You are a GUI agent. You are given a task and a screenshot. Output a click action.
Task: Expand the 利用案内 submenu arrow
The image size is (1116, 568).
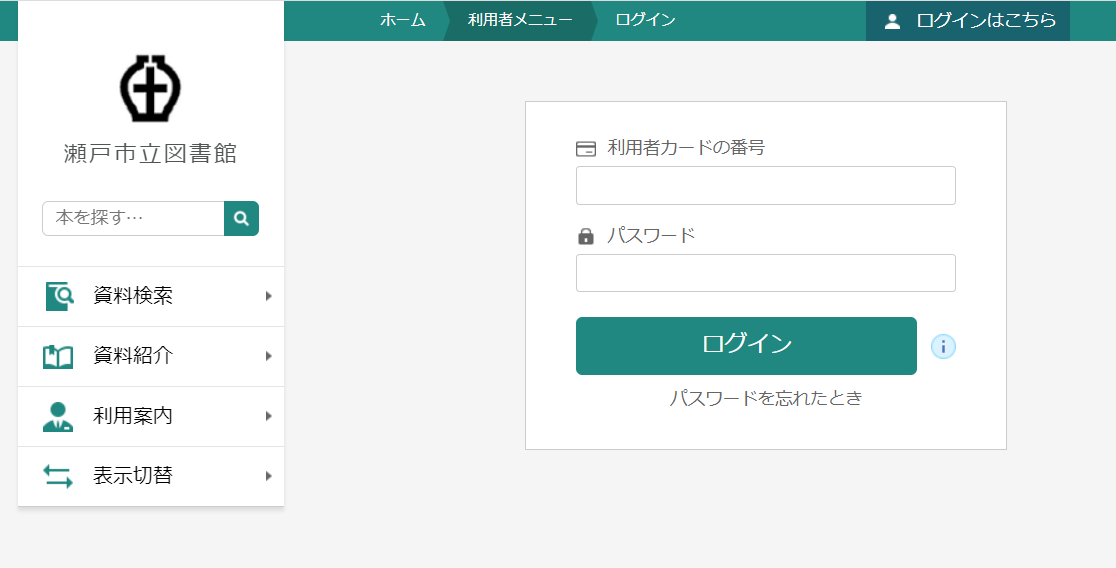268,416
